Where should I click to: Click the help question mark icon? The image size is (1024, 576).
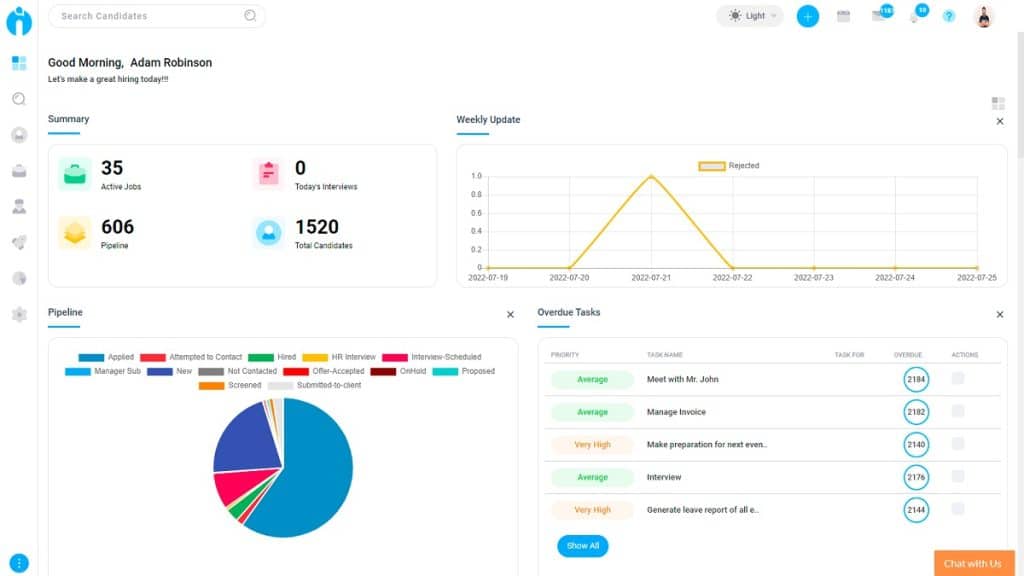(949, 16)
